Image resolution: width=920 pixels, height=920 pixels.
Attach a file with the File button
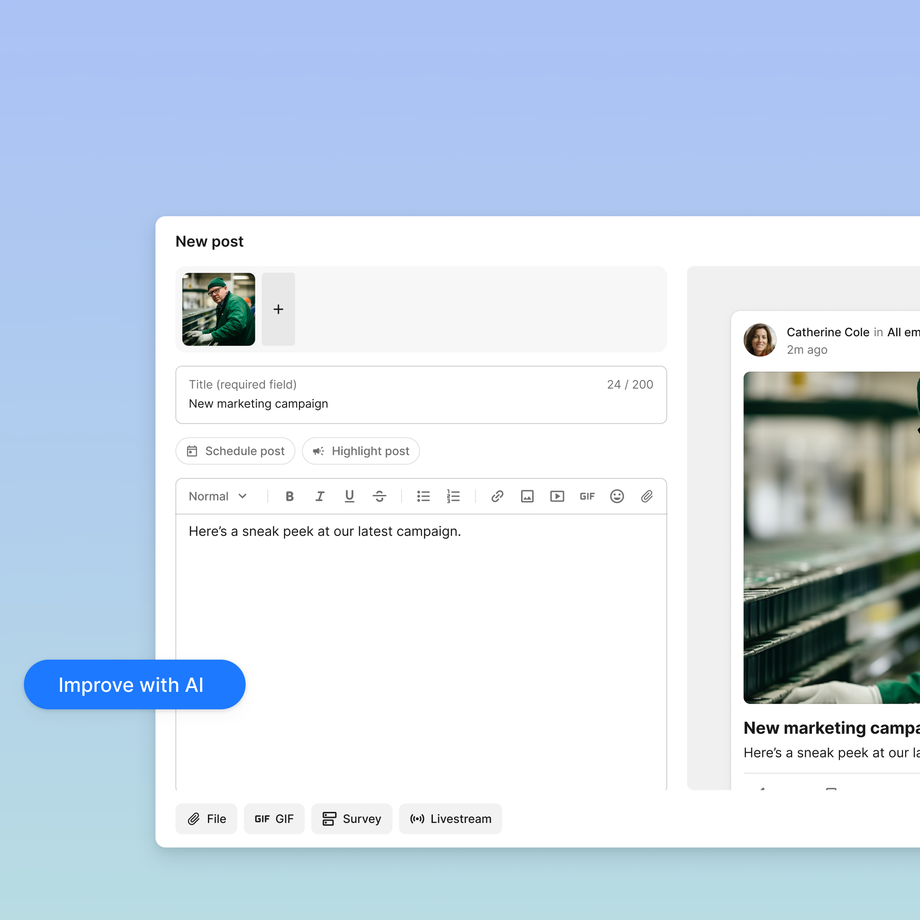click(206, 818)
